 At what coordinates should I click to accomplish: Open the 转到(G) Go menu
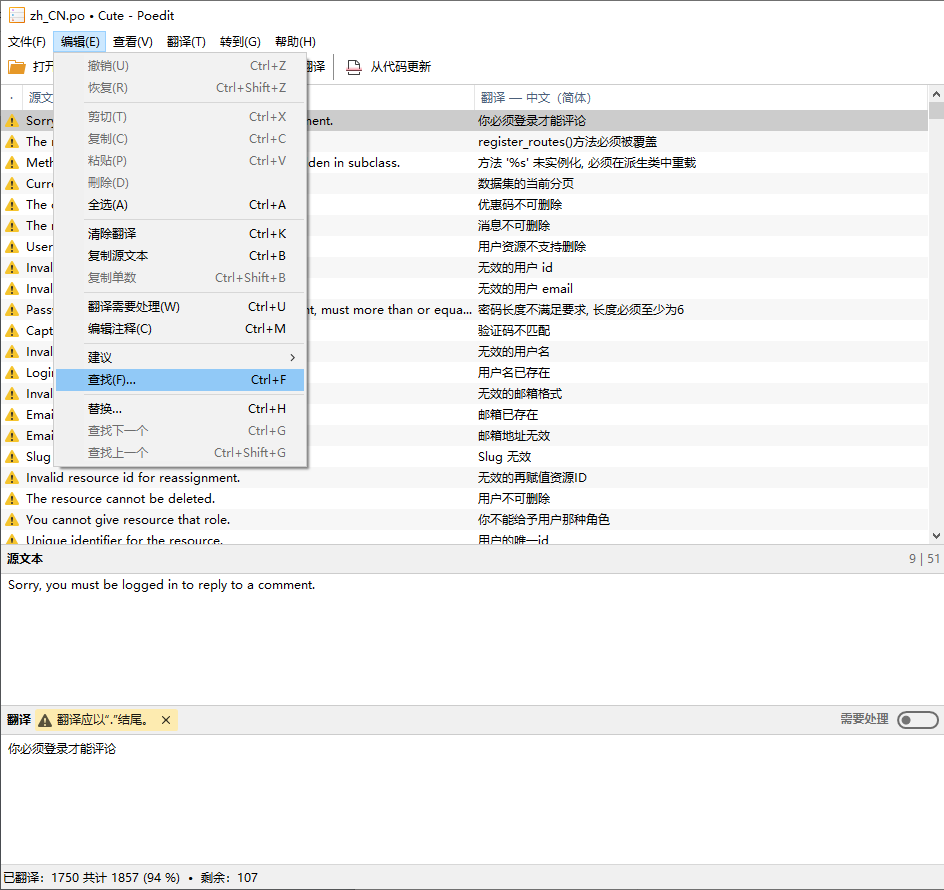(x=240, y=42)
